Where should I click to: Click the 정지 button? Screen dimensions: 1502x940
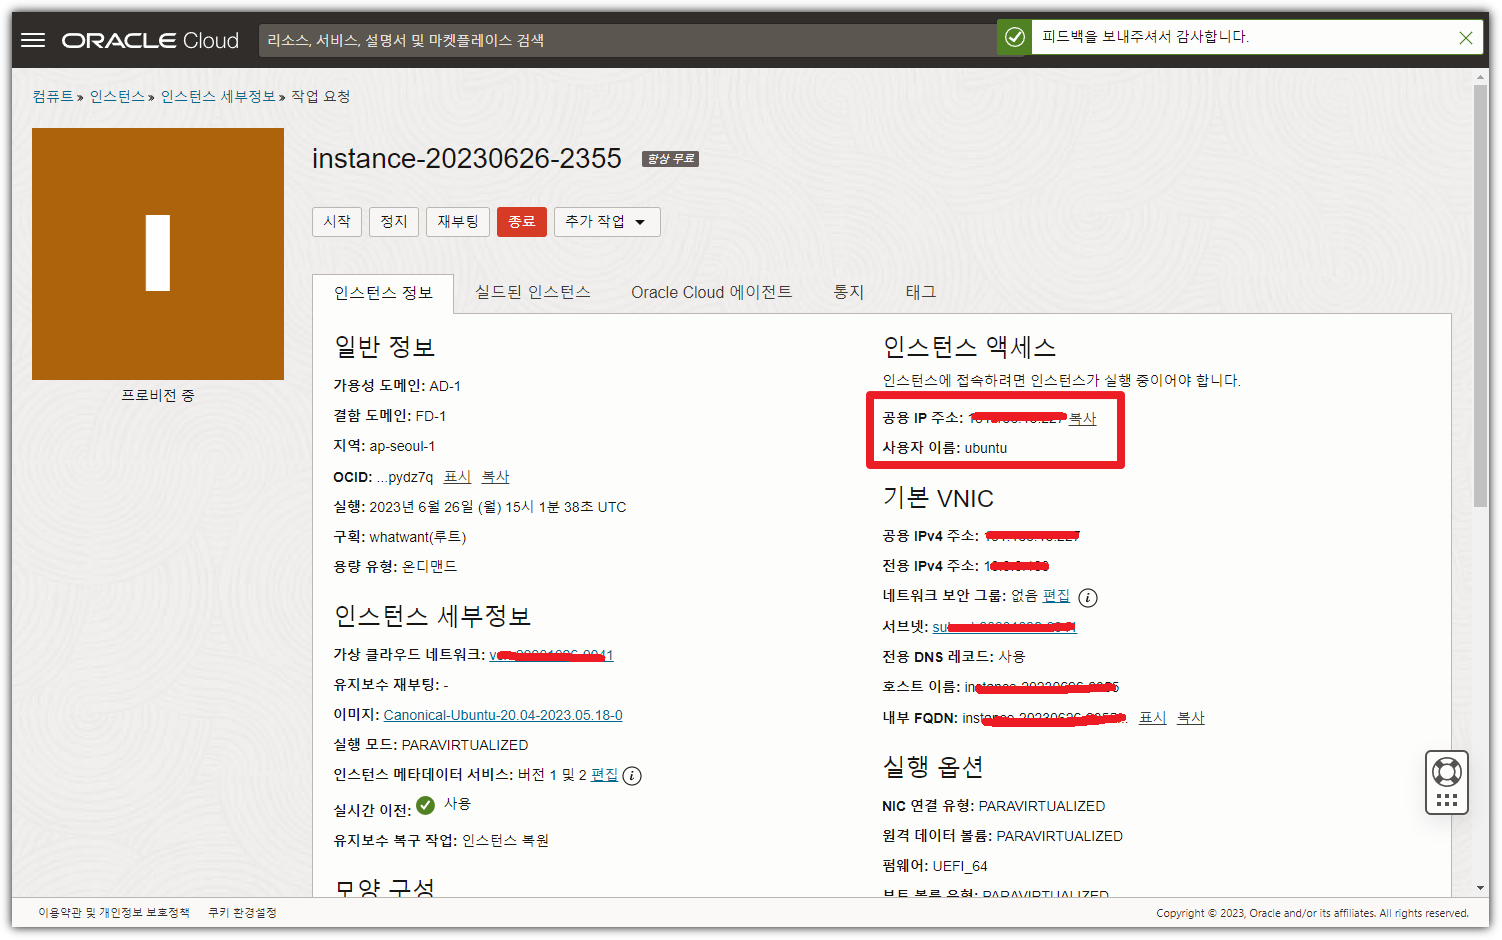click(394, 221)
